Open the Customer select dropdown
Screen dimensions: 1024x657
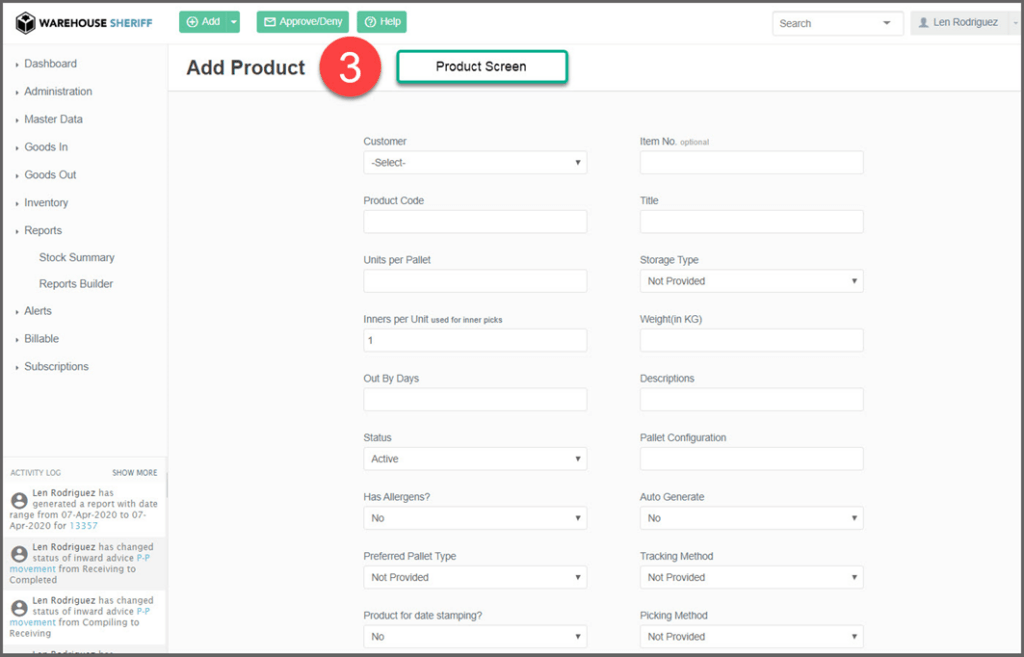click(x=475, y=162)
